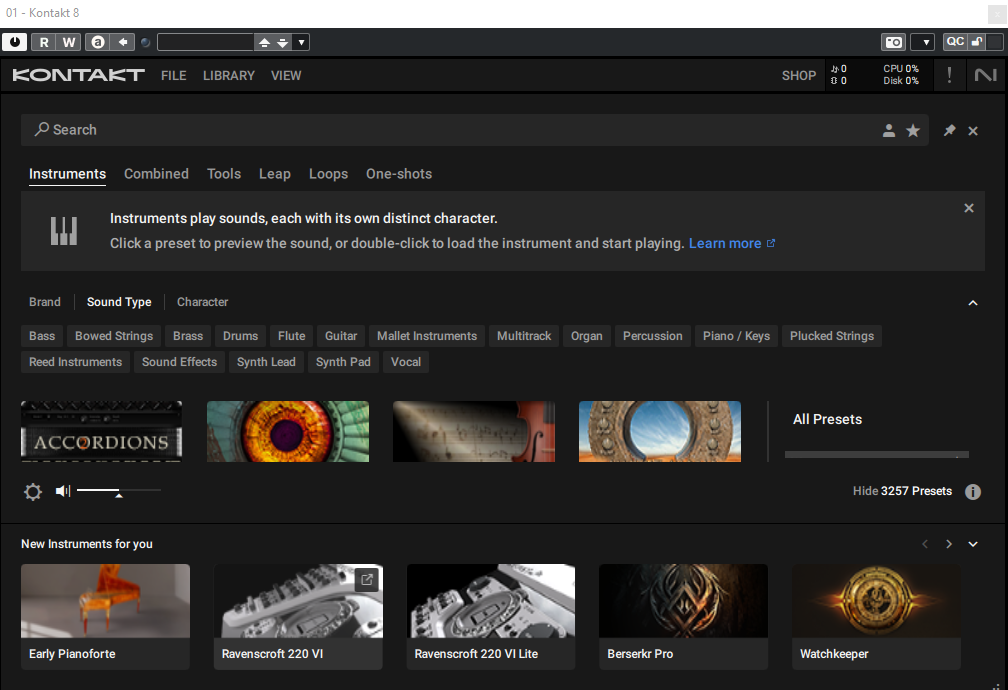This screenshot has height=690, width=1008.
Task: Enable Read automation (R) button
Action: [x=44, y=42]
